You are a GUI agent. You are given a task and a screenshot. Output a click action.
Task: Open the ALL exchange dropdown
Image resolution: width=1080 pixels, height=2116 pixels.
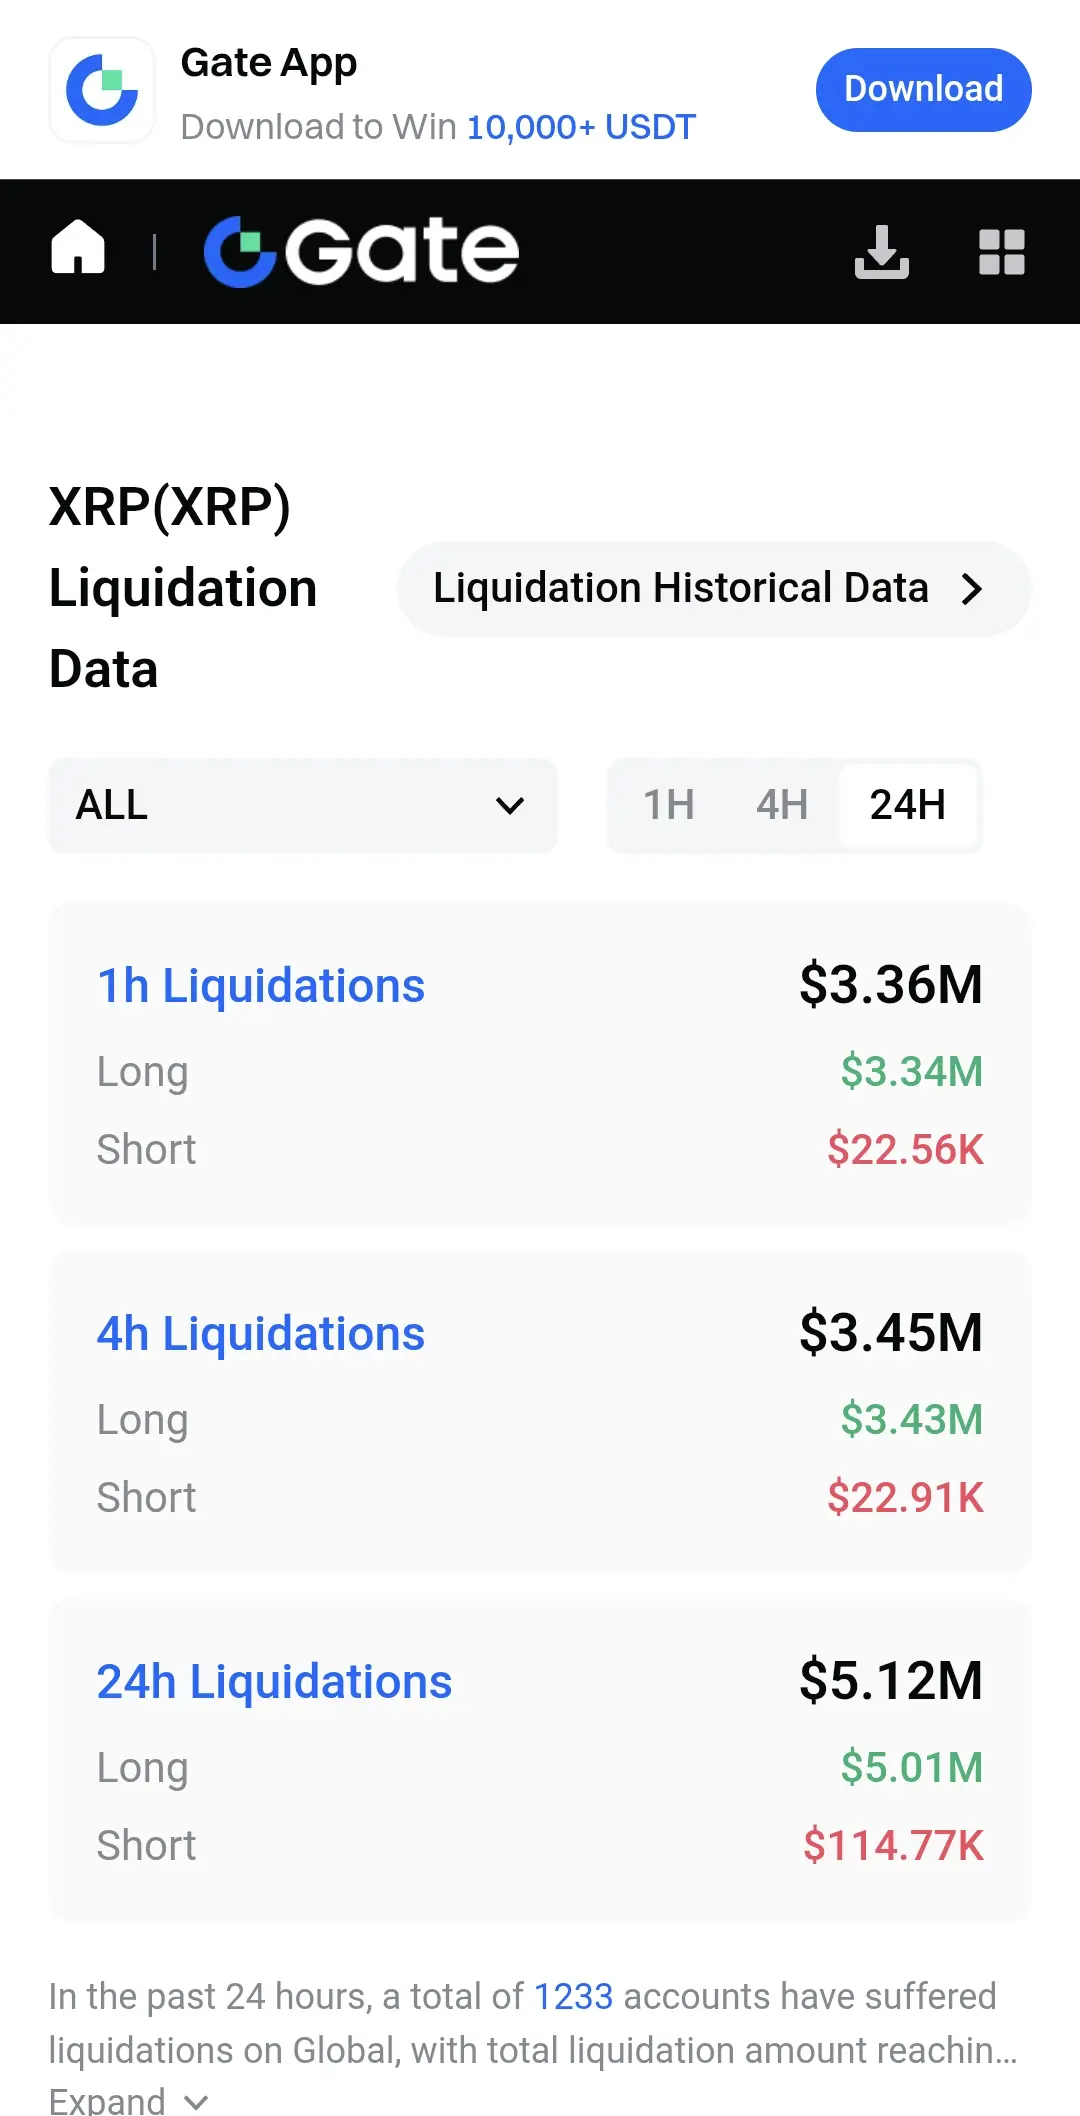tap(302, 805)
